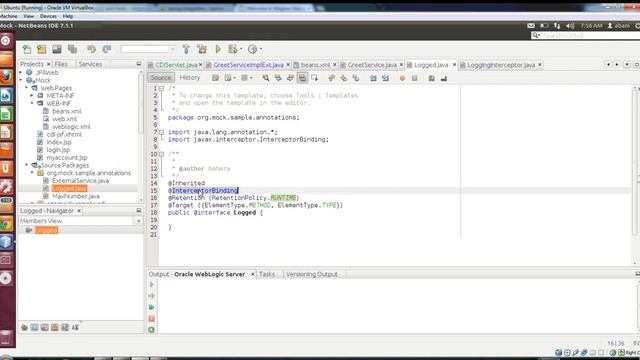Click the Build Project hammer icon
This screenshot has width=640, height=360.
click(186, 49)
